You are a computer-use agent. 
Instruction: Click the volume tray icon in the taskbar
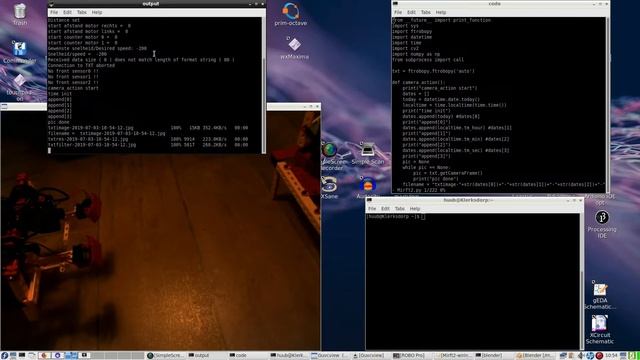coord(580,356)
